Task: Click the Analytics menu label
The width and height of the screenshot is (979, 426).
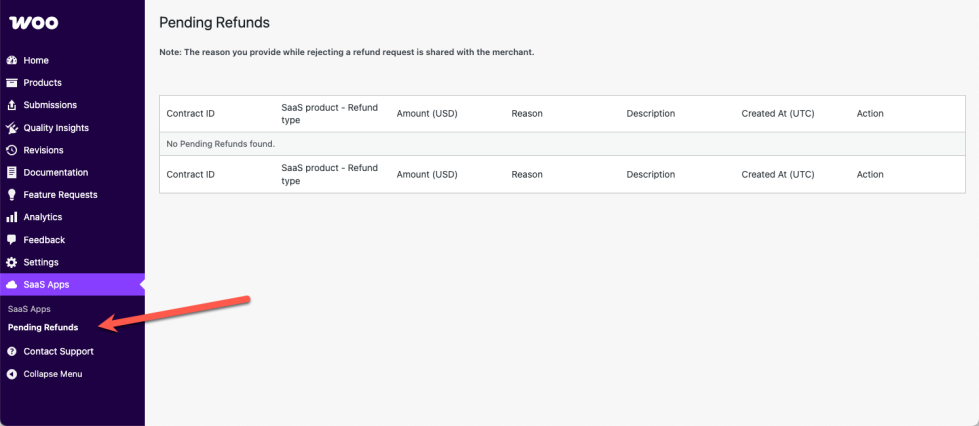Action: (43, 217)
